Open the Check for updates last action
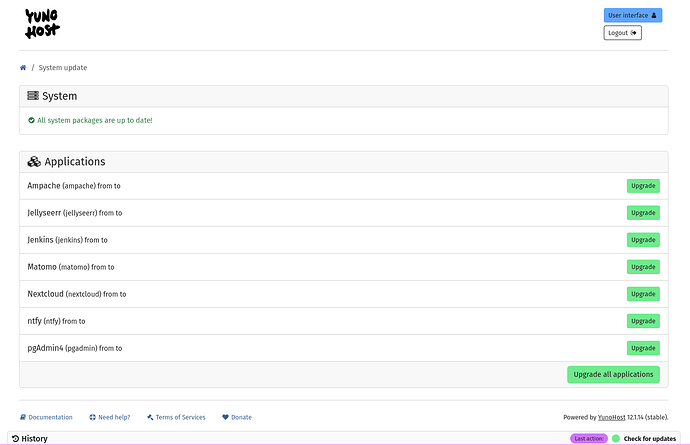The height and width of the screenshot is (445, 690). pos(650,438)
